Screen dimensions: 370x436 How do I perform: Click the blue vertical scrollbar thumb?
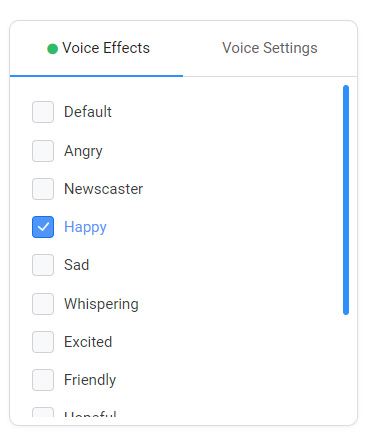coord(346,200)
